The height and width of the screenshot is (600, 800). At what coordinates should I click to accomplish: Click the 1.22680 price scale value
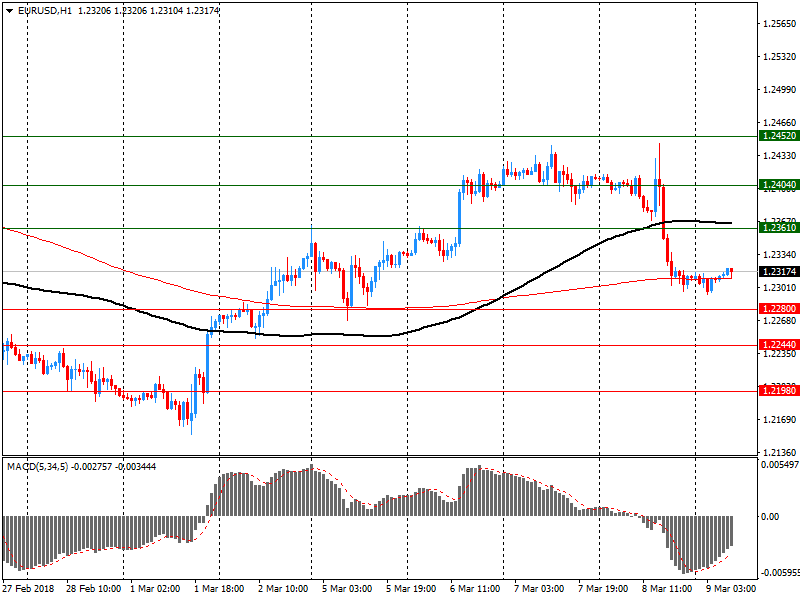coord(780,320)
